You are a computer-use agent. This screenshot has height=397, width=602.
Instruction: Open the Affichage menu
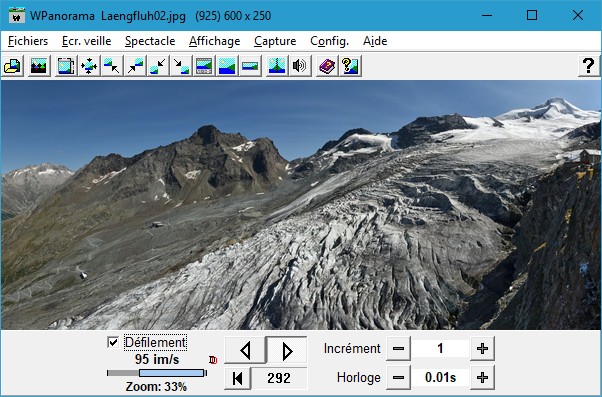pyautogui.click(x=215, y=41)
